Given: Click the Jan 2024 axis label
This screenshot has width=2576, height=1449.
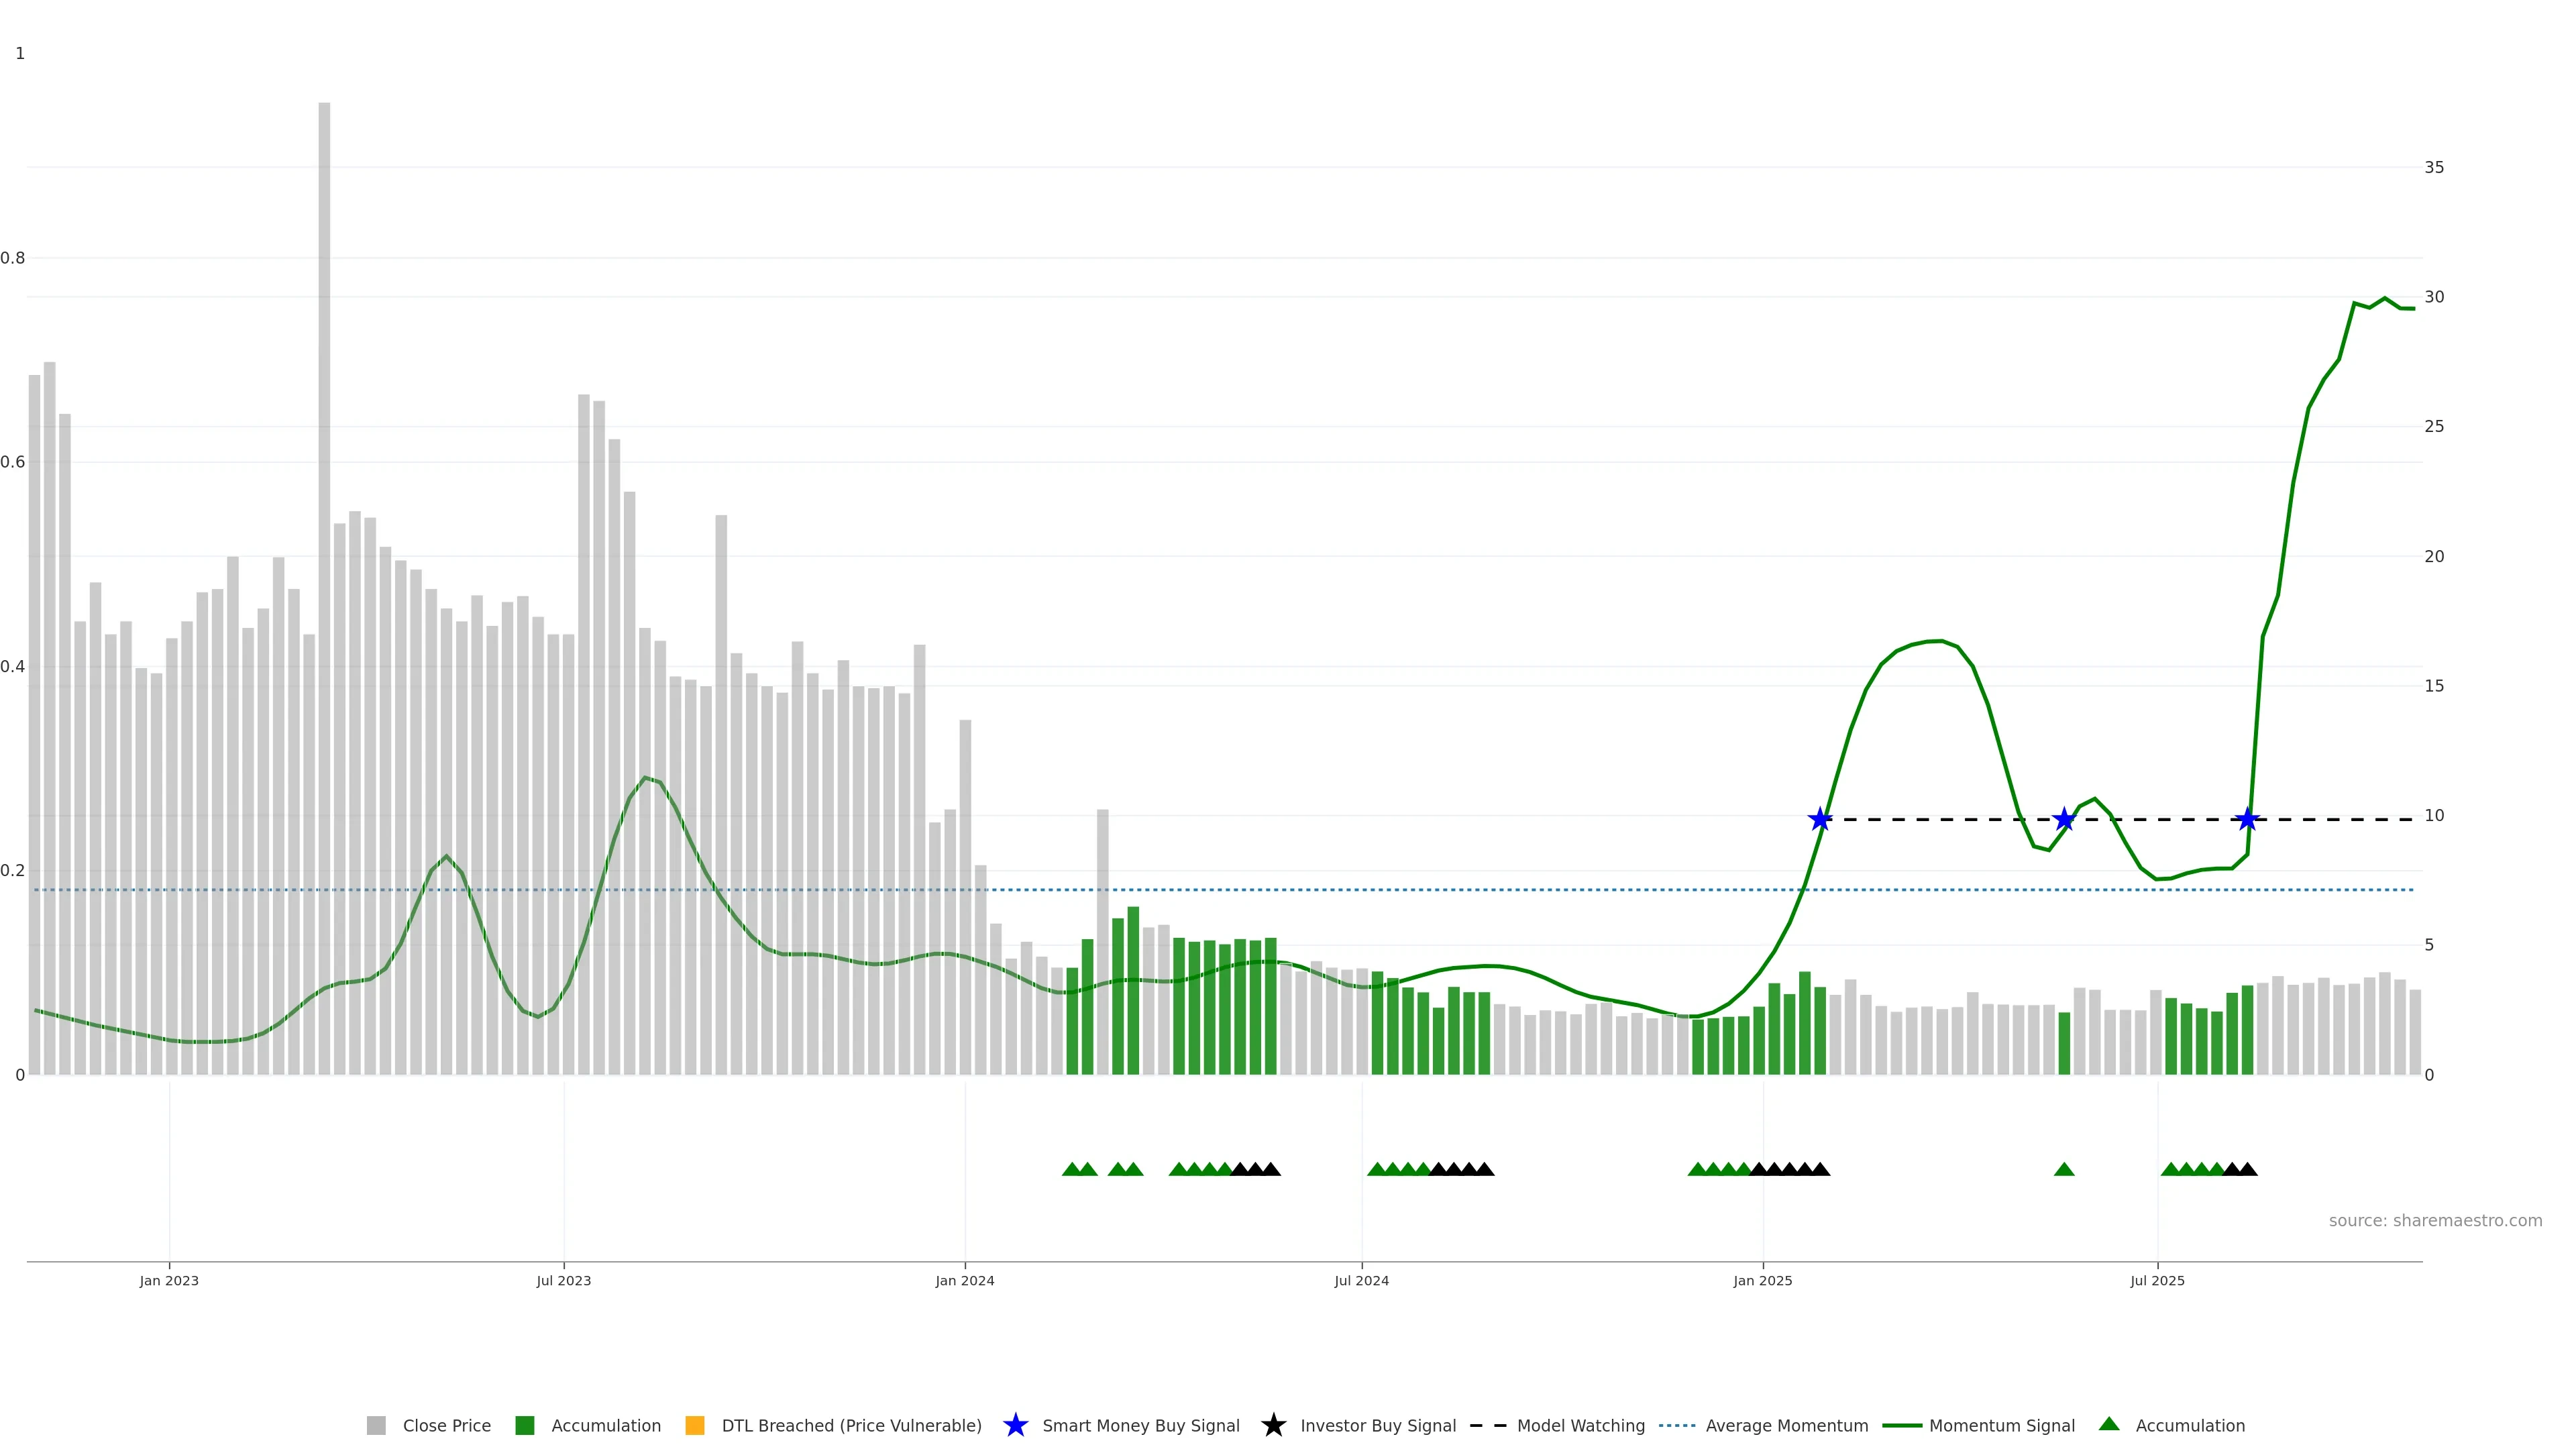Looking at the screenshot, I should (965, 1281).
